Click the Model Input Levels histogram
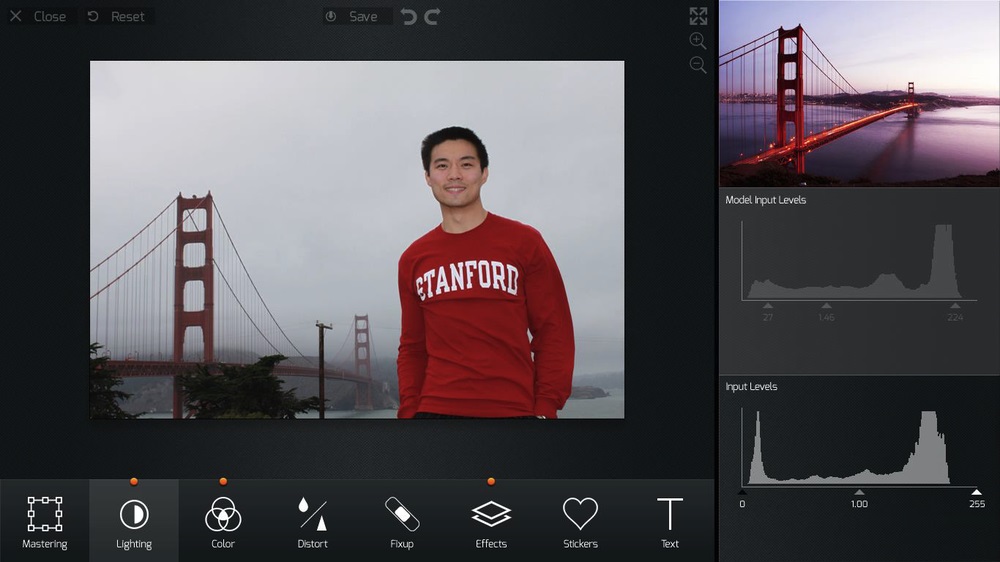The width and height of the screenshot is (1000, 562). point(859,261)
